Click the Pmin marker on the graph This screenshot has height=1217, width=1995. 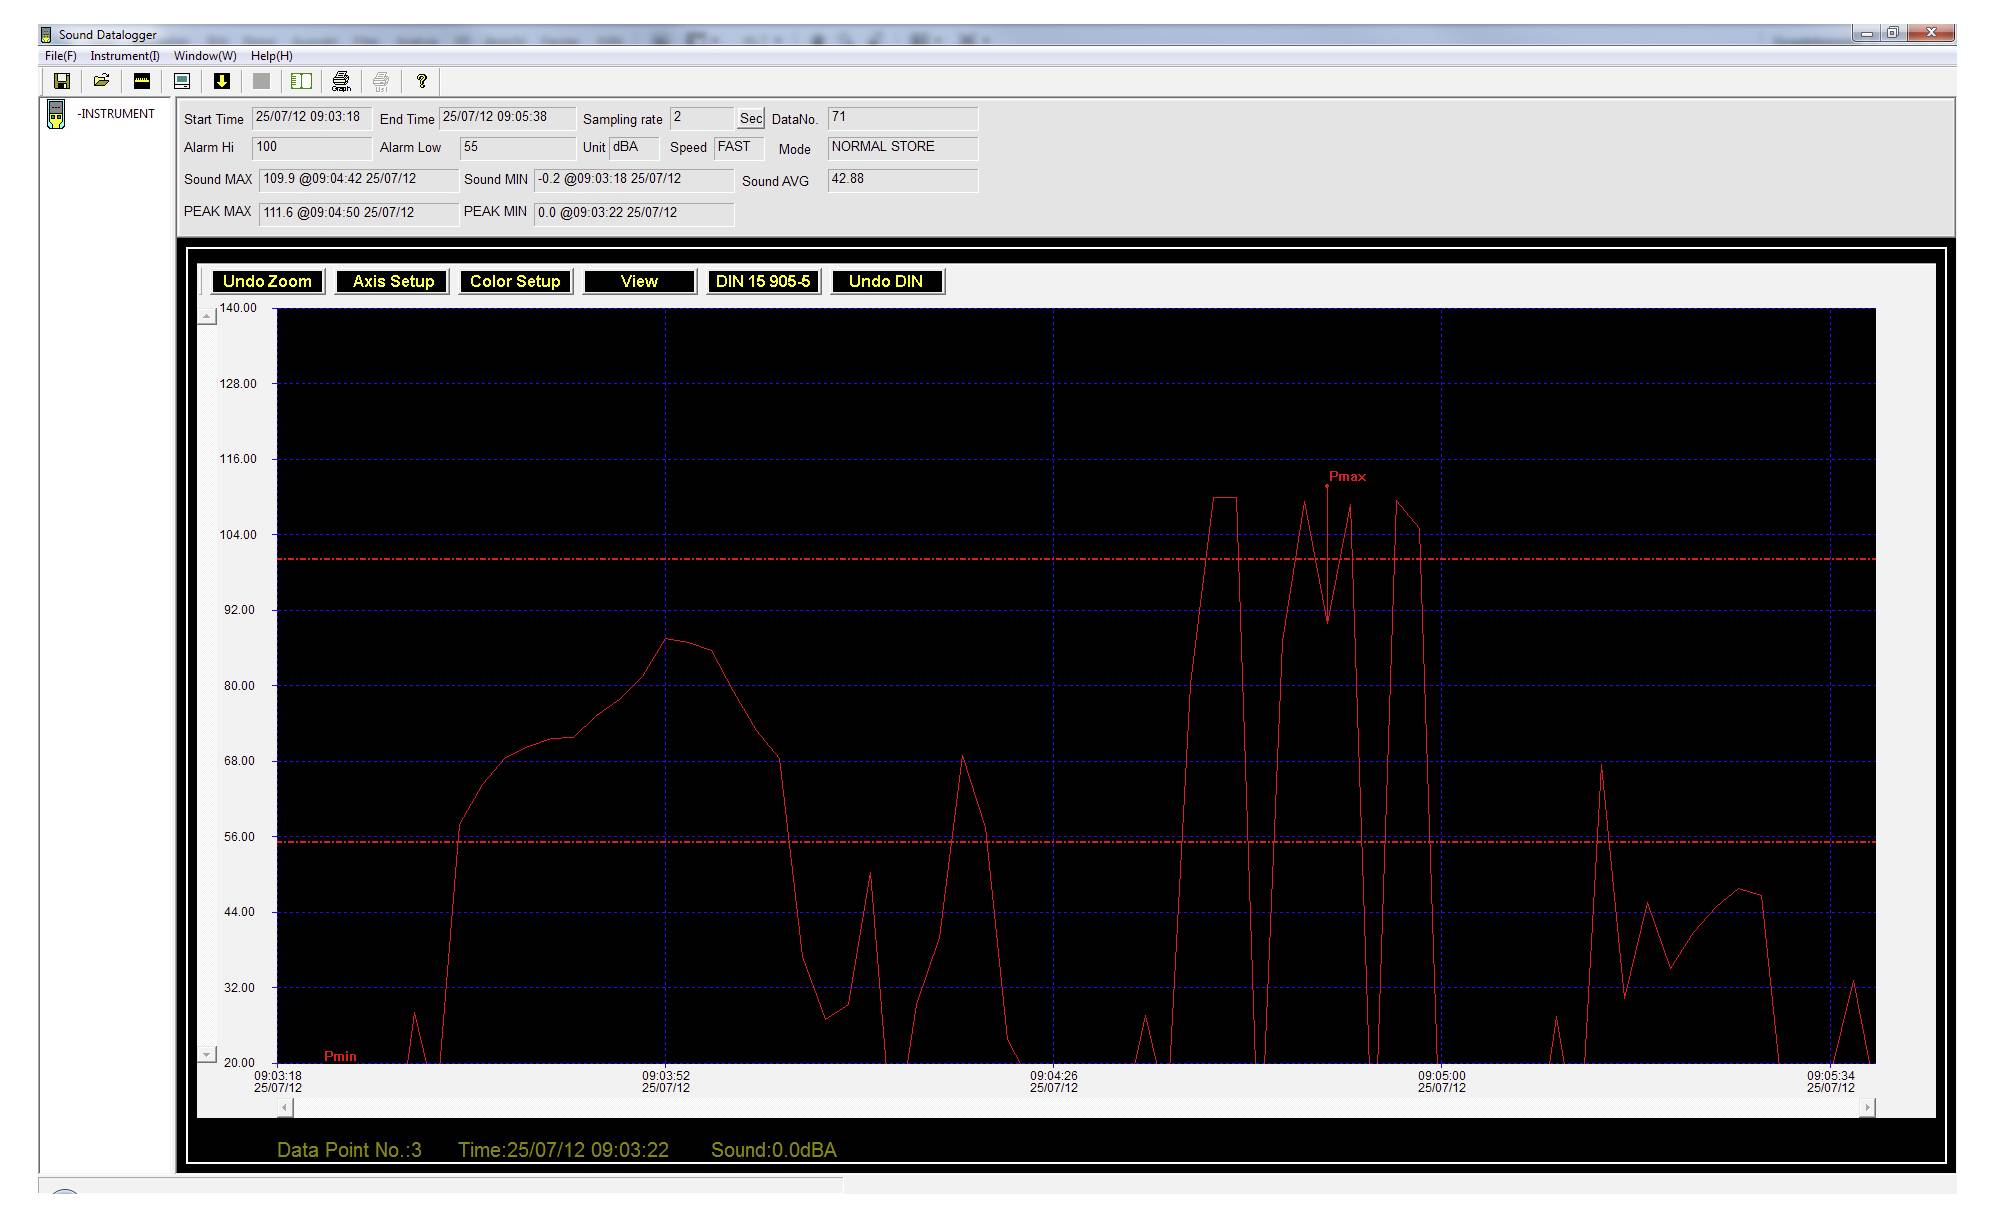(340, 1056)
